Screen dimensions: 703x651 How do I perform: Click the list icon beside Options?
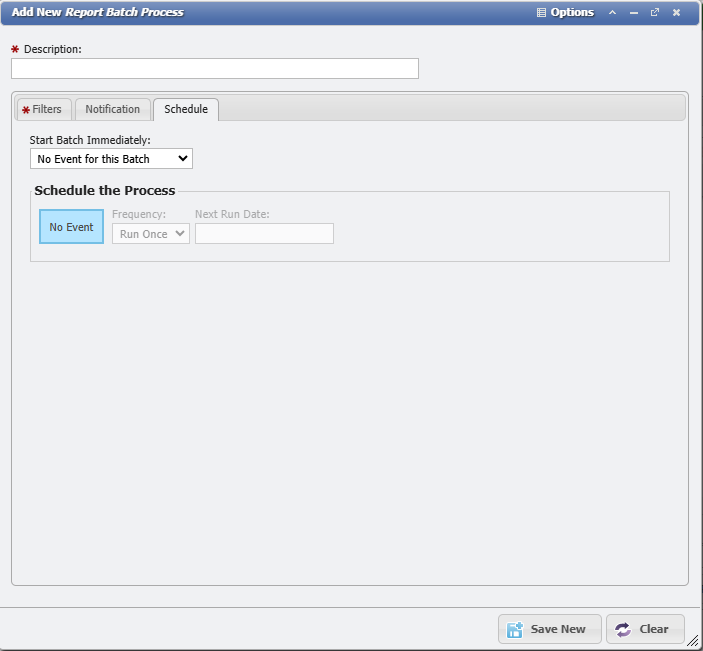pos(542,13)
